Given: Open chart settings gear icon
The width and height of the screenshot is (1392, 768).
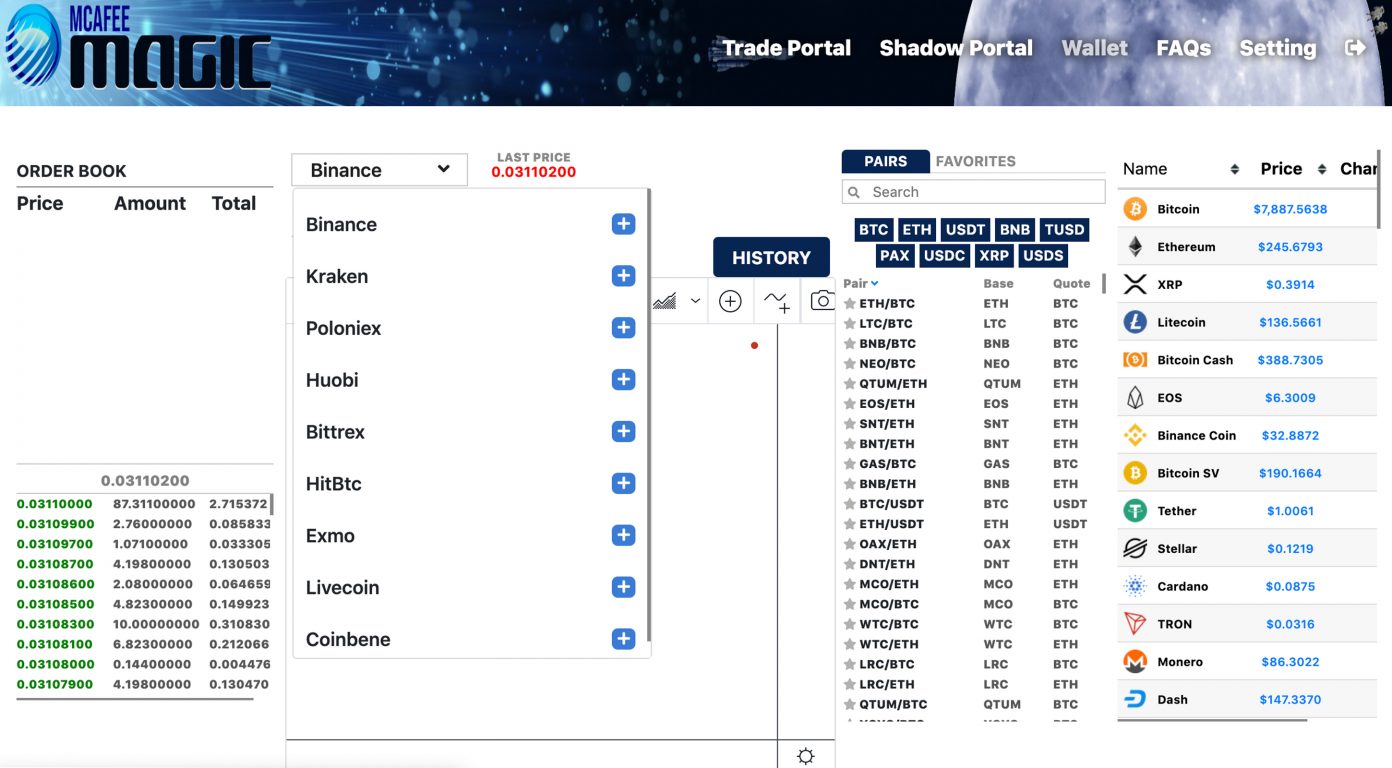Looking at the screenshot, I should 805,756.
